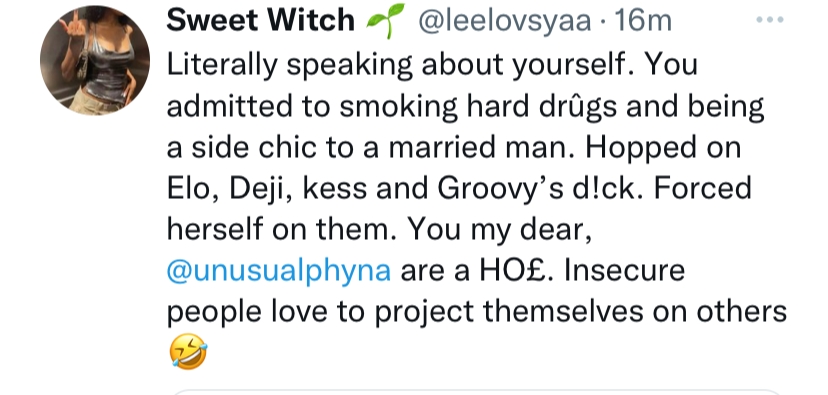Viewport: 828px width, 395px height.
Task: Open the three-dot more options menu
Action: 769,20
